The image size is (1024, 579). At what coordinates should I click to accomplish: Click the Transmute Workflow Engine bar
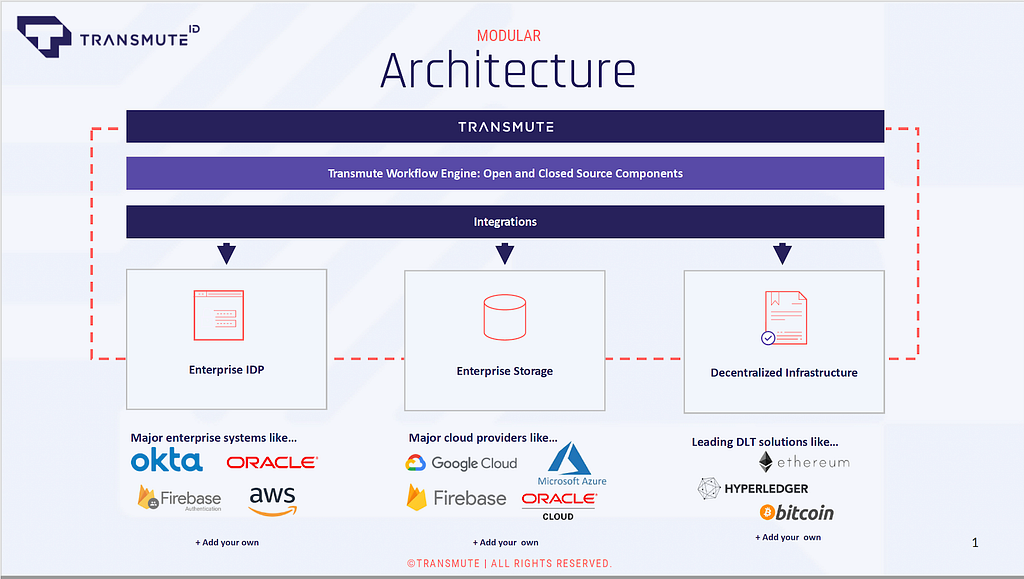click(505, 173)
